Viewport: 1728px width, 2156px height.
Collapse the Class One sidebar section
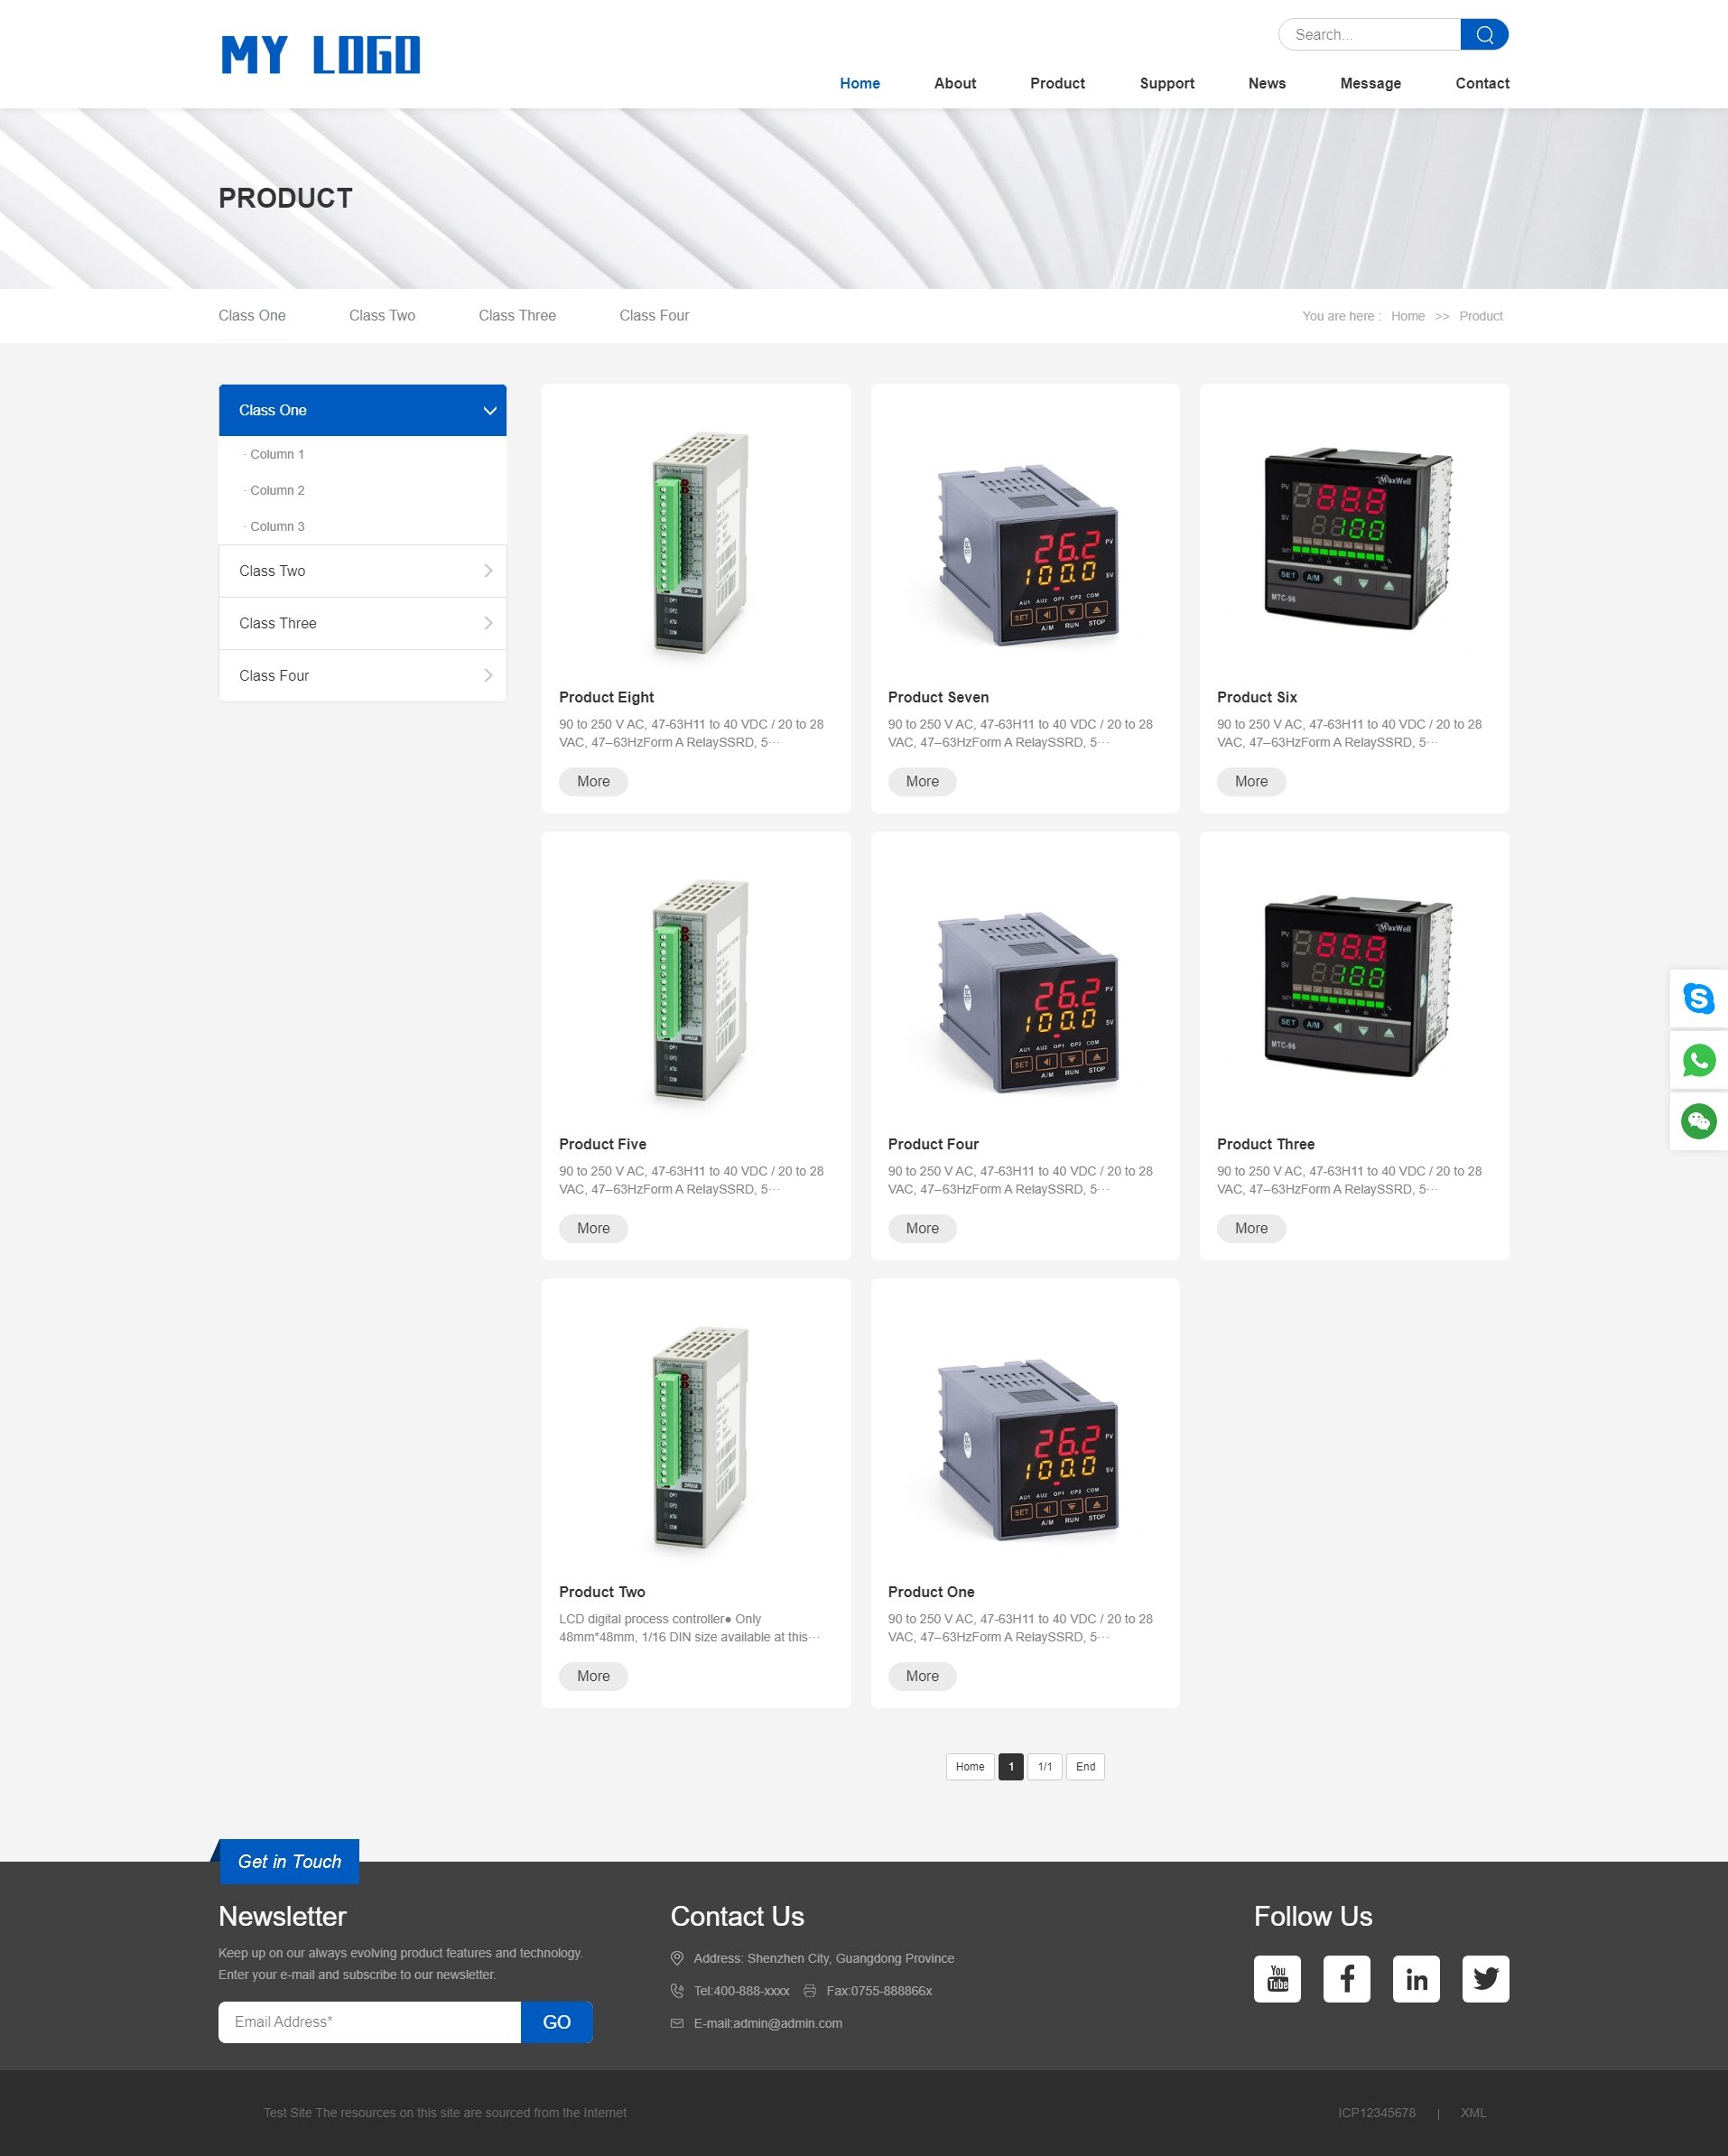(489, 411)
